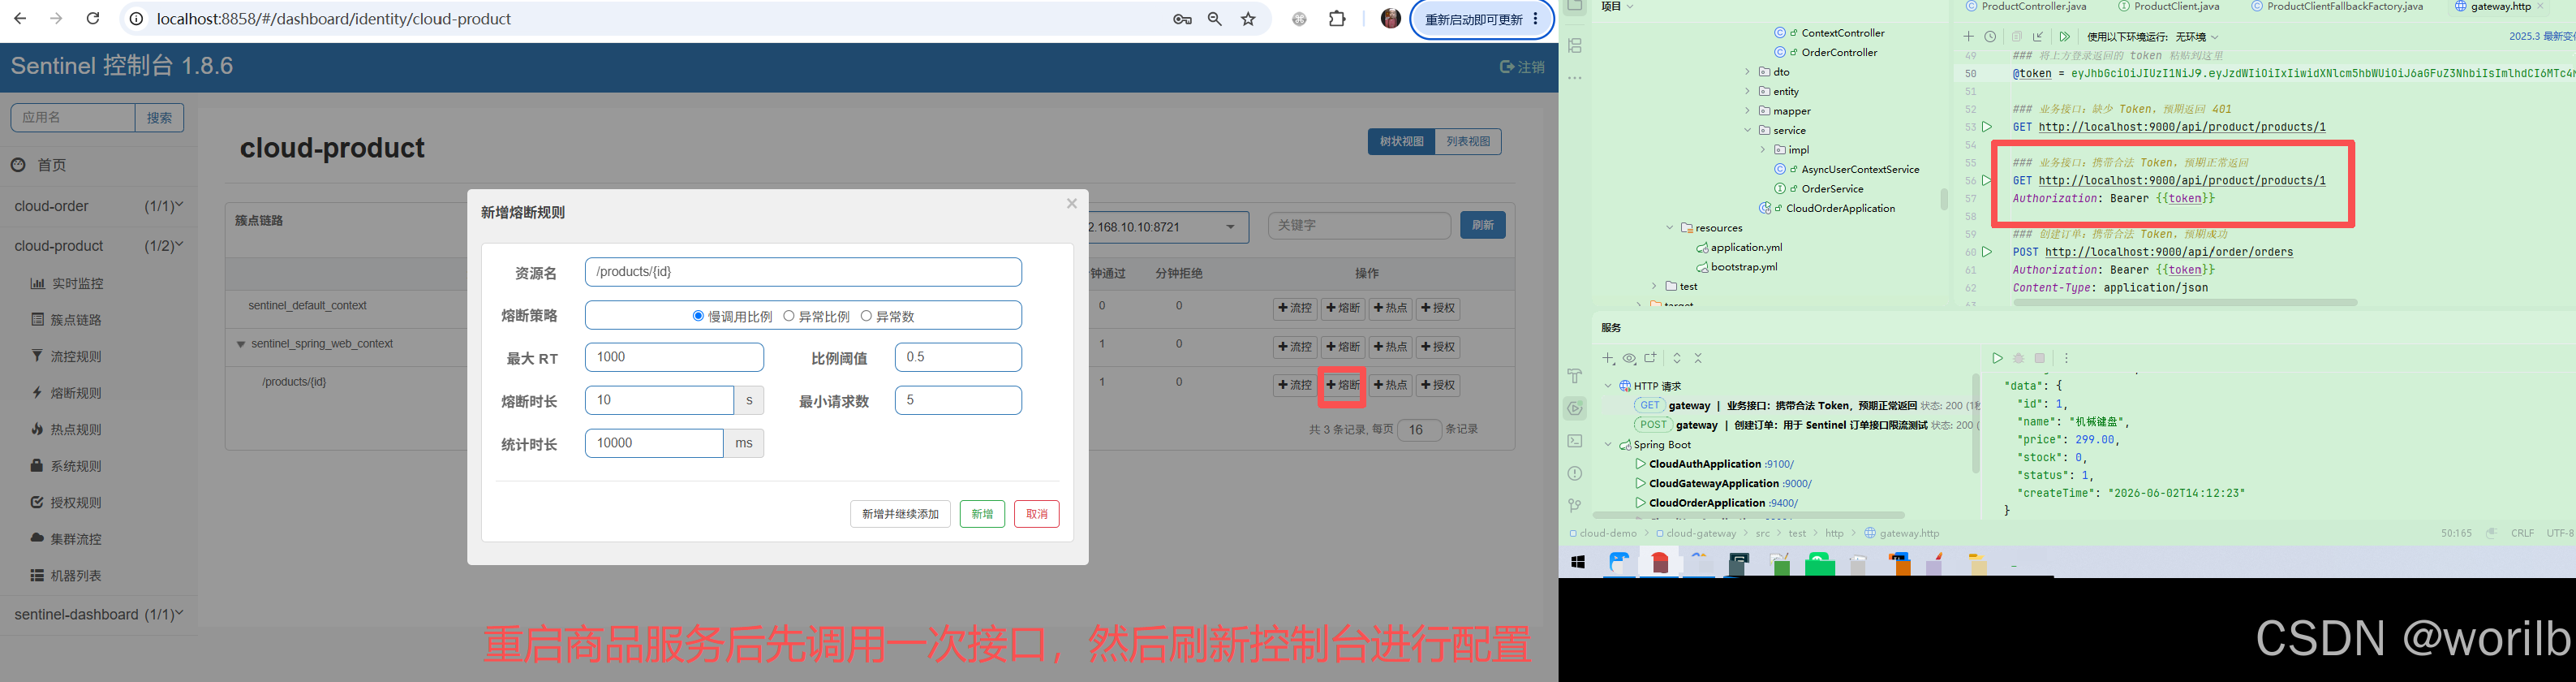This screenshot has height=682, width=2576.
Task: Open the browser extensions puzzle icon
Action: 1337,19
